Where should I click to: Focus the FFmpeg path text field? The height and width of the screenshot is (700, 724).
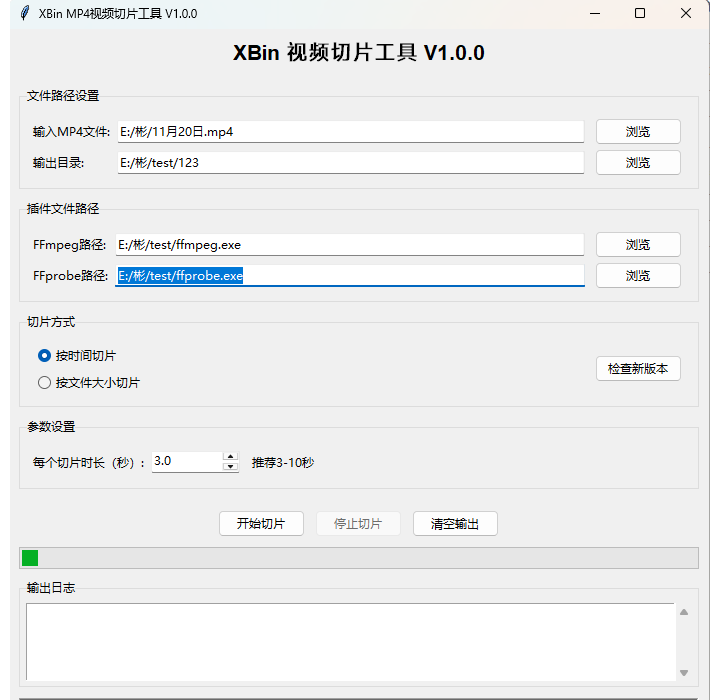coord(350,245)
